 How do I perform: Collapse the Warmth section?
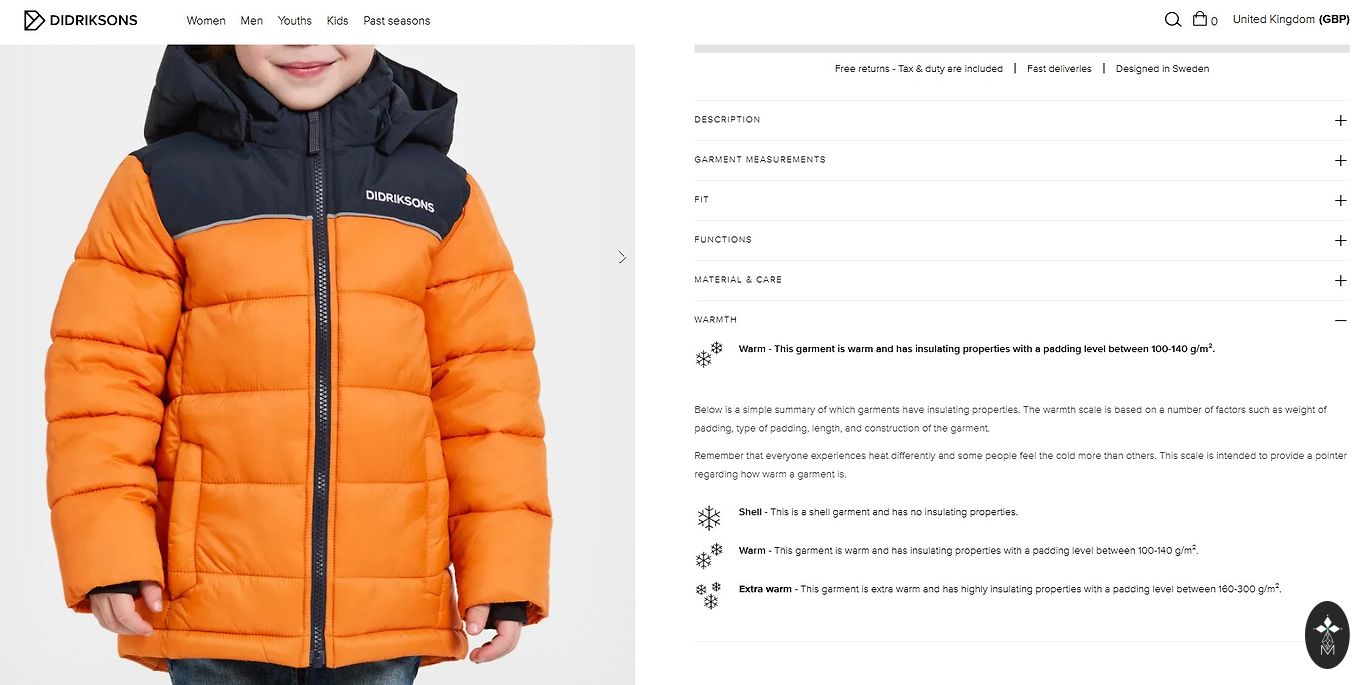(1021, 320)
